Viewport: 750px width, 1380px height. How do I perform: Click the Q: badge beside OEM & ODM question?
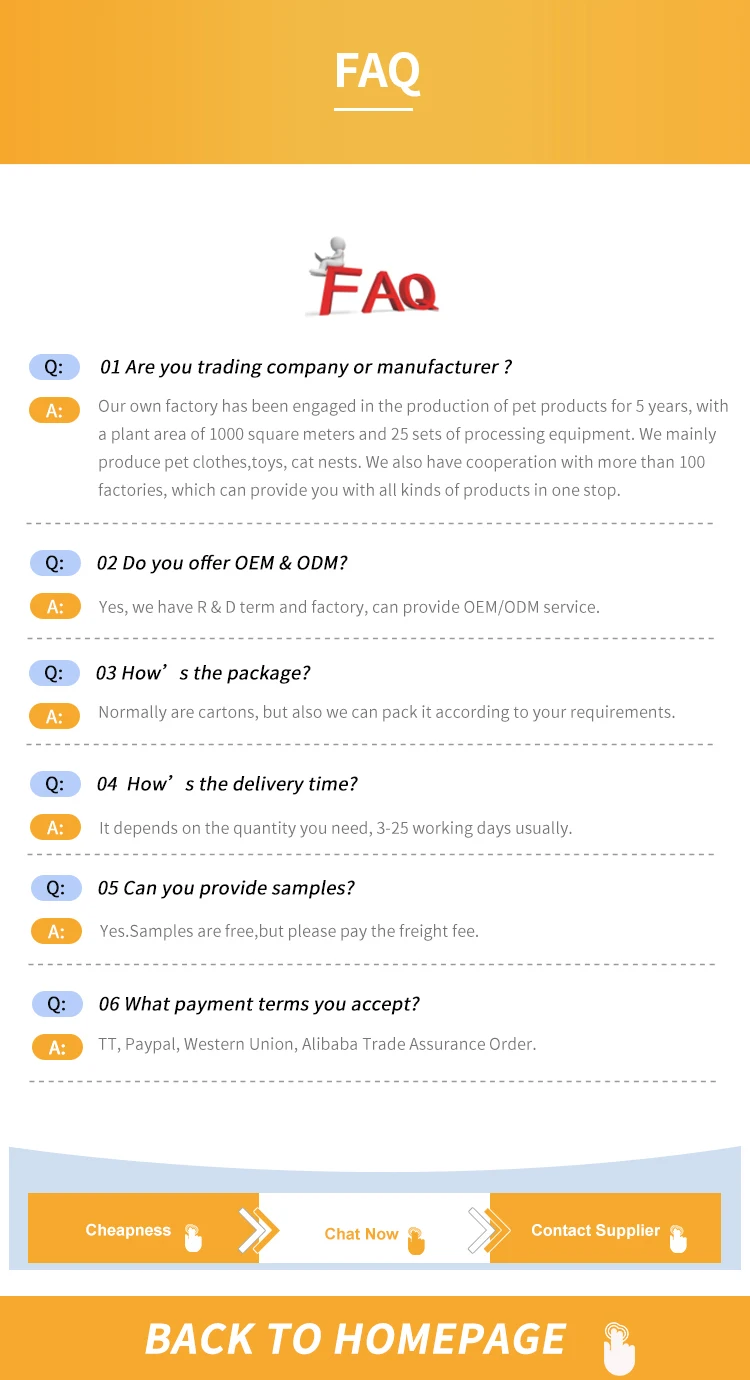[x=55, y=563]
